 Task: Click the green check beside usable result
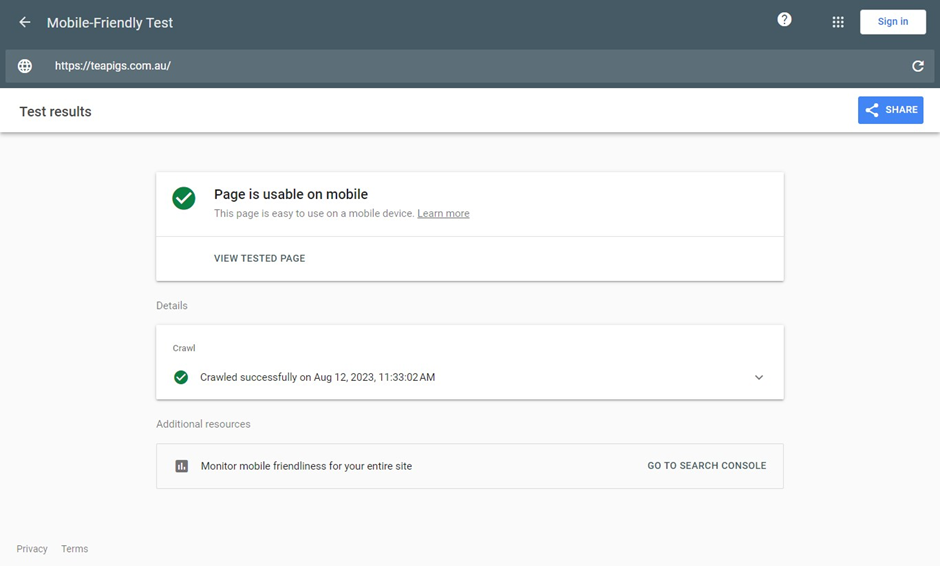click(x=183, y=198)
